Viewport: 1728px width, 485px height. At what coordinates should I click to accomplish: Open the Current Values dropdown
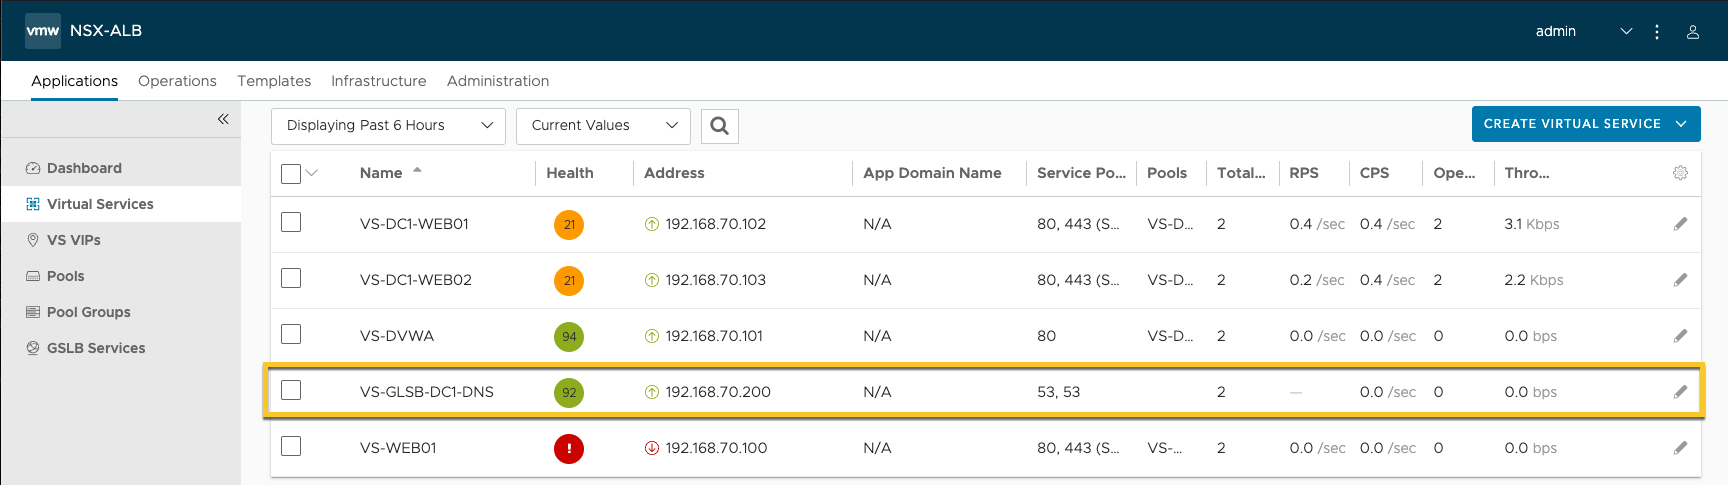click(603, 126)
